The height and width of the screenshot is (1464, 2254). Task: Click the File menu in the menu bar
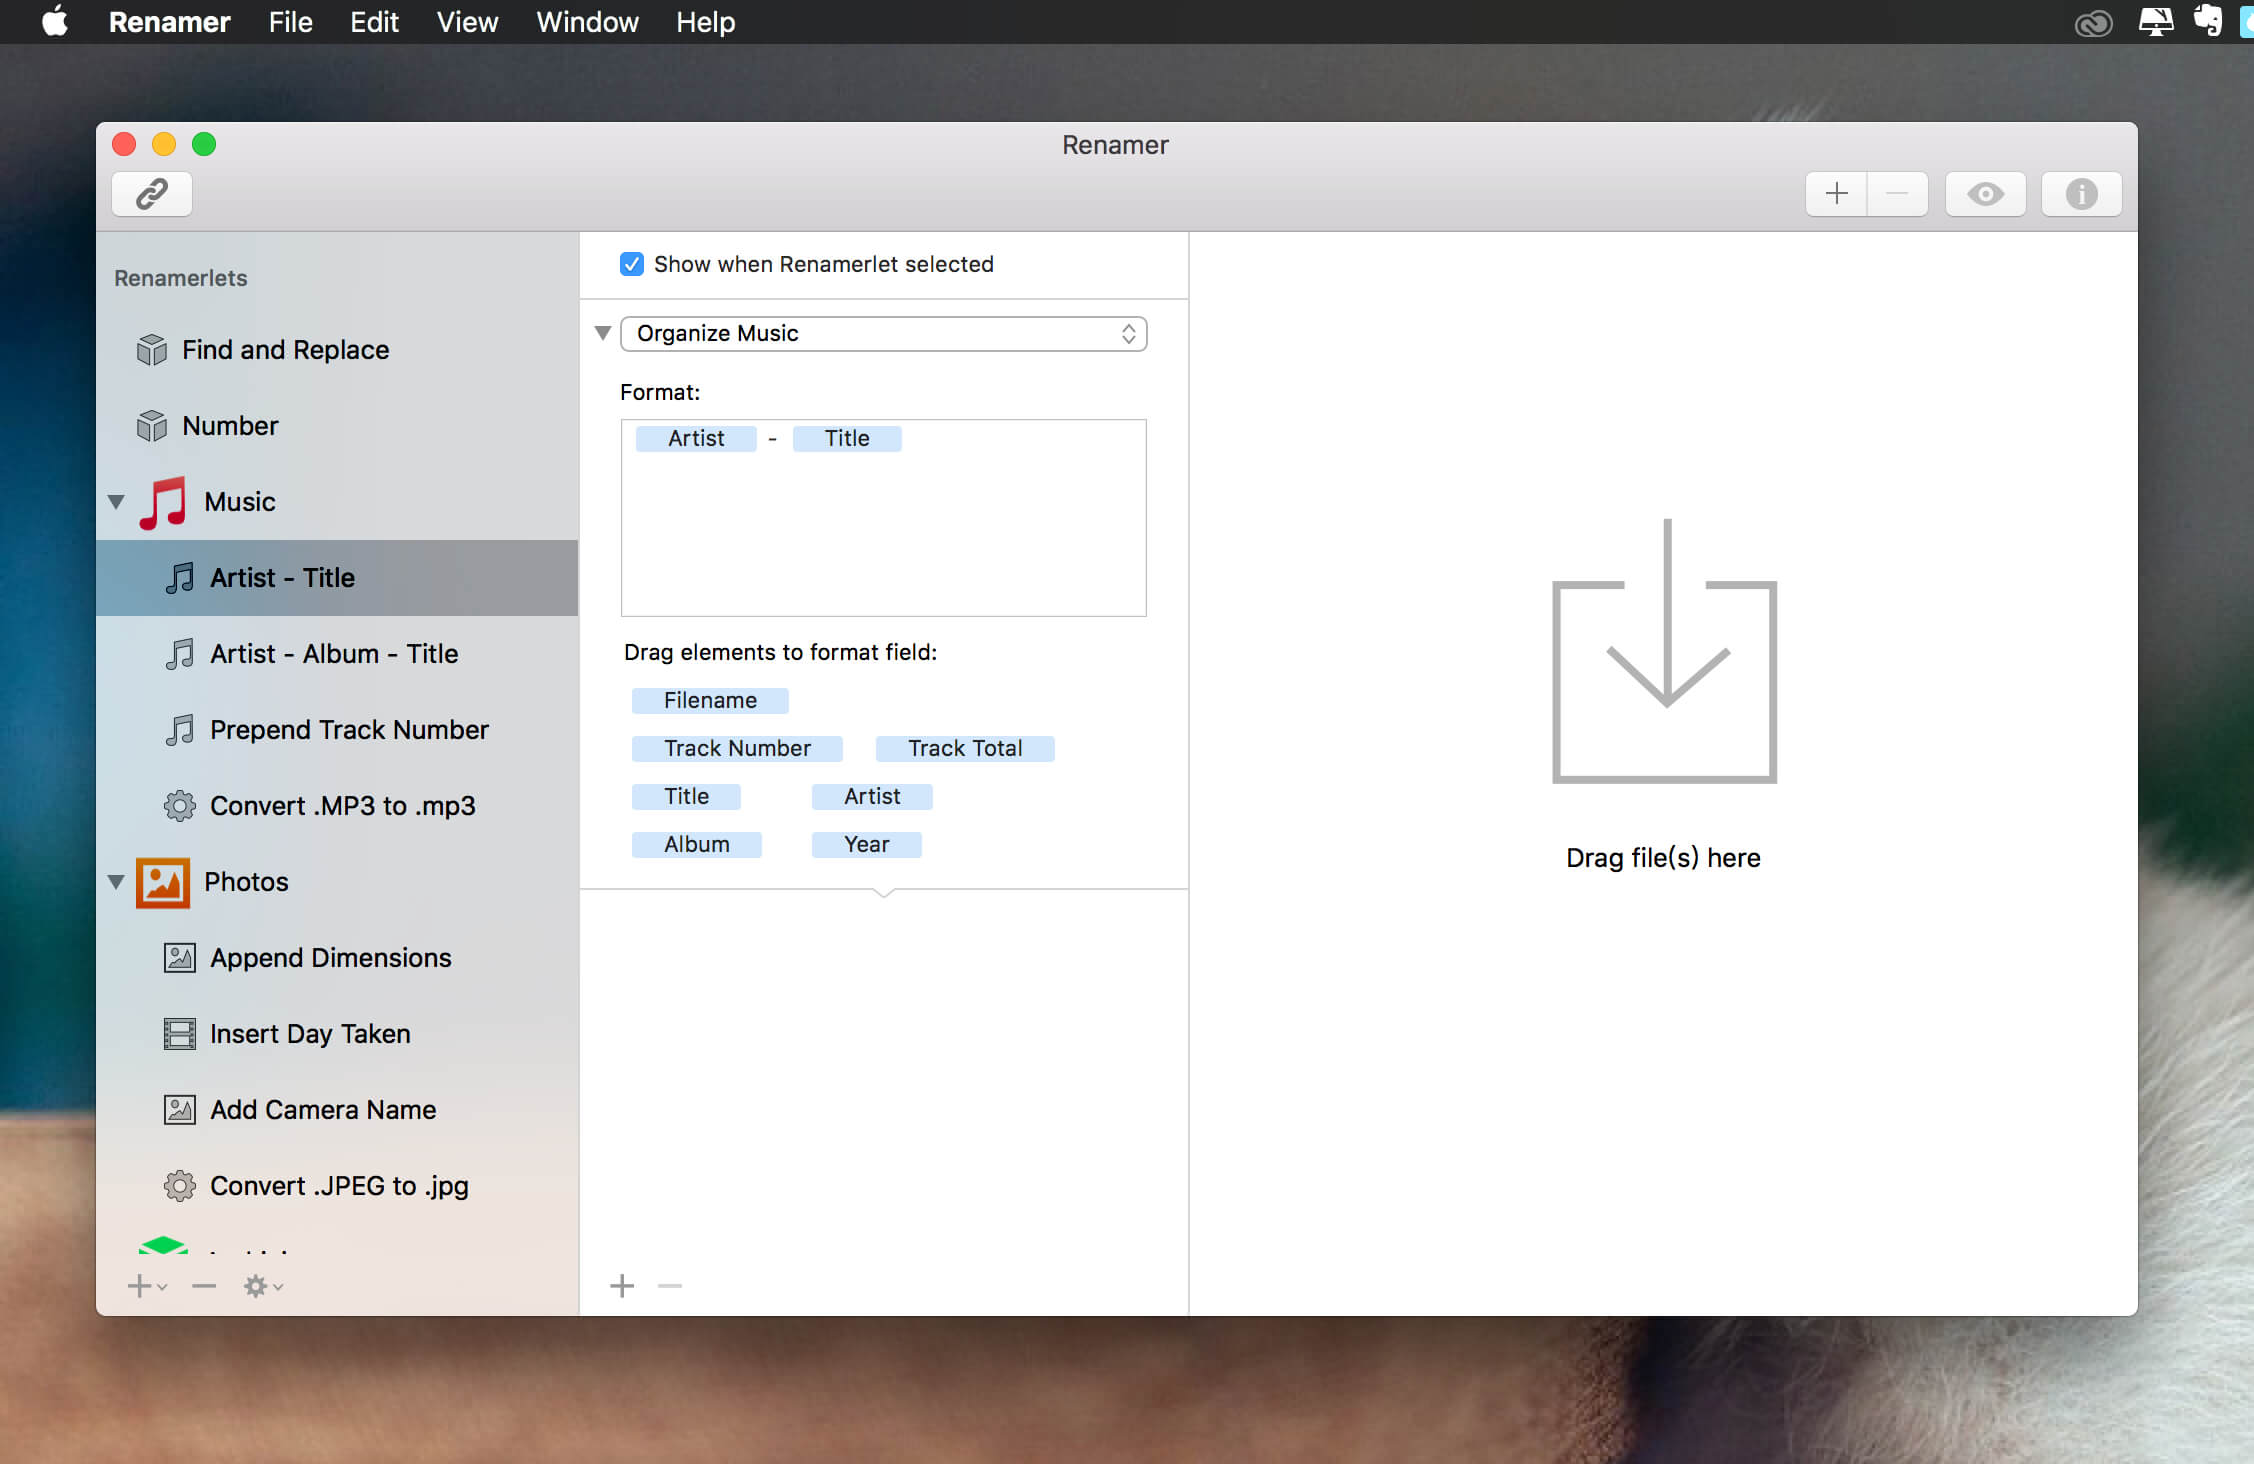coord(291,21)
